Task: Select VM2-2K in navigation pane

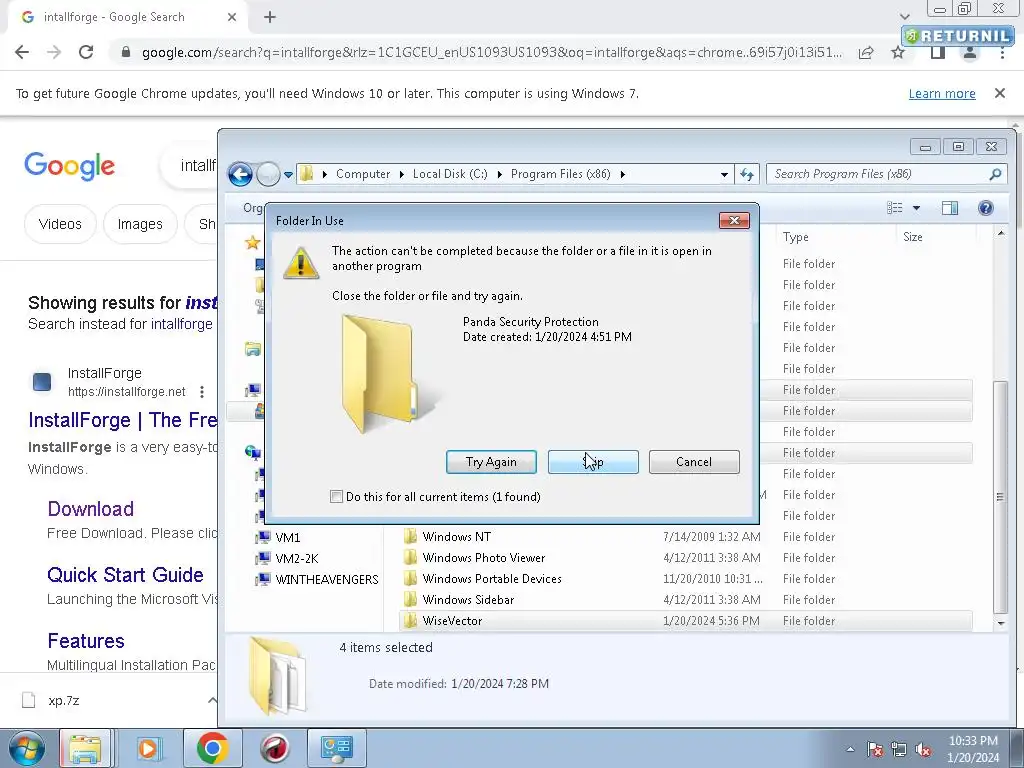Action: (x=296, y=558)
